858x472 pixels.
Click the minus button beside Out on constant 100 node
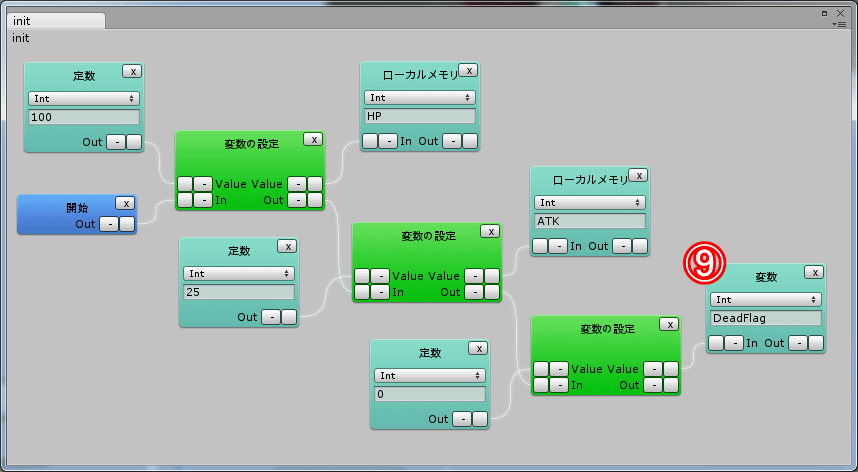click(x=116, y=142)
